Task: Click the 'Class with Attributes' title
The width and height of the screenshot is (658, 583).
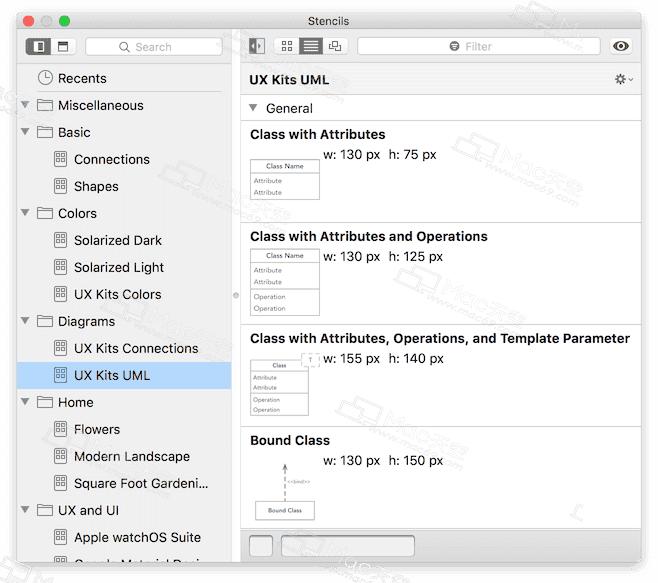Action: [x=318, y=134]
